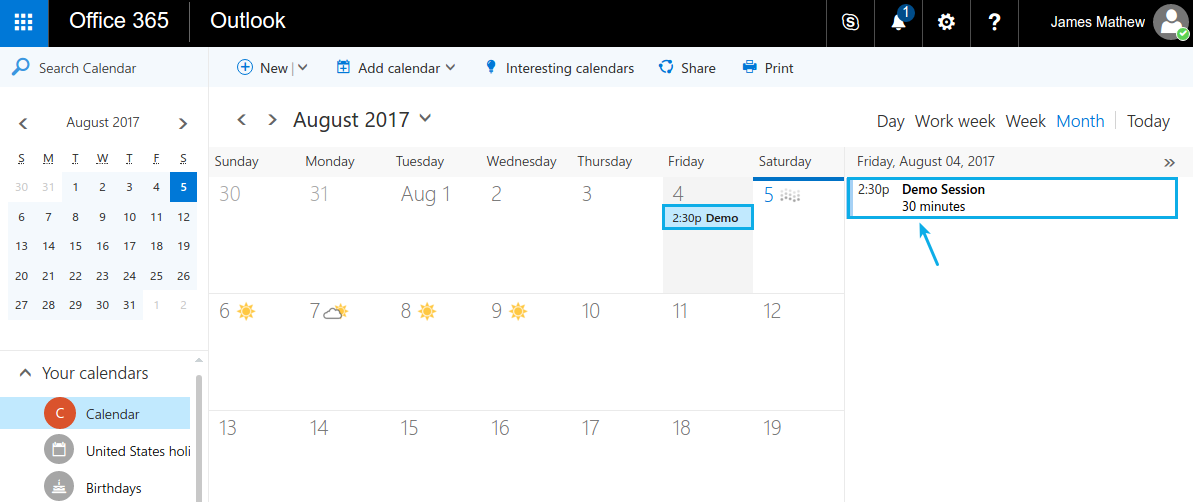The image size is (1193, 502).
Task: Jump to Today
Action: [x=1148, y=121]
